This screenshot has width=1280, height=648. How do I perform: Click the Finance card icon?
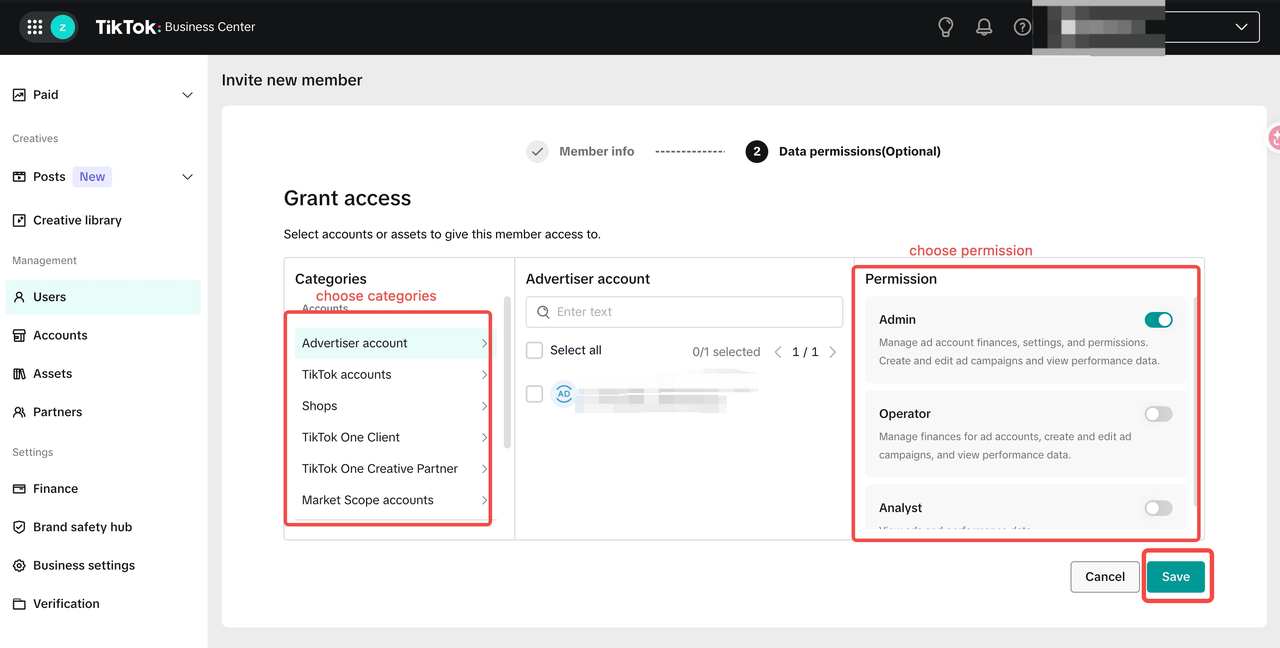click(x=19, y=489)
